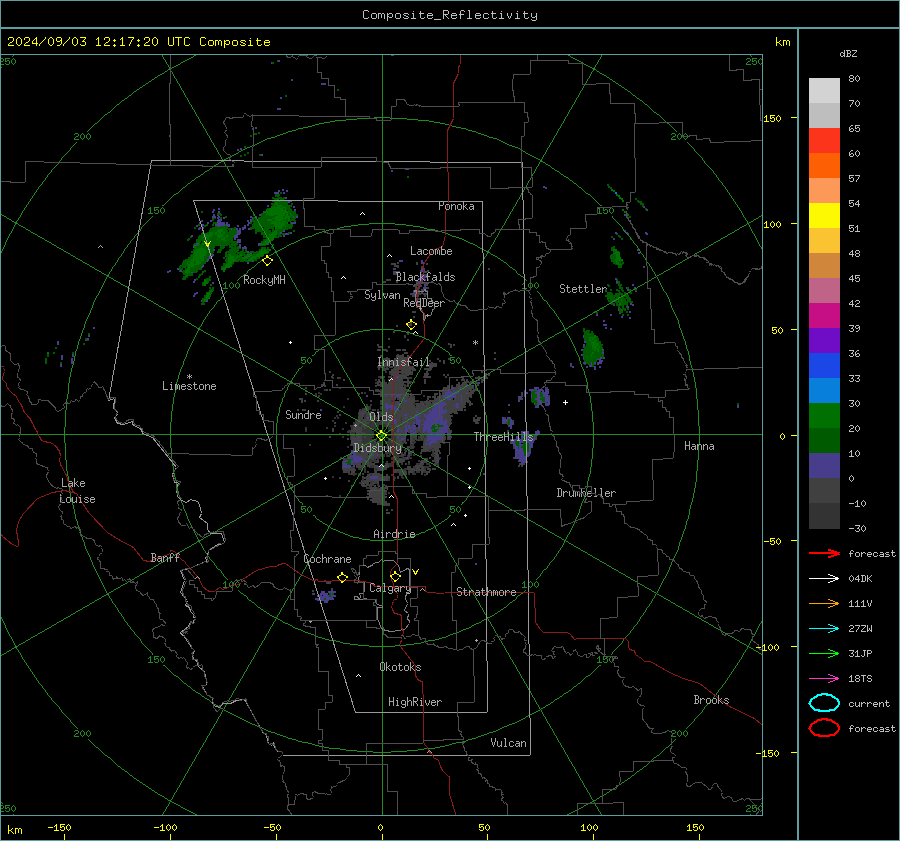Screen dimensions: 900x841
Task: Pick the bright green 20-30 dBZ swatch
Action: [824, 416]
